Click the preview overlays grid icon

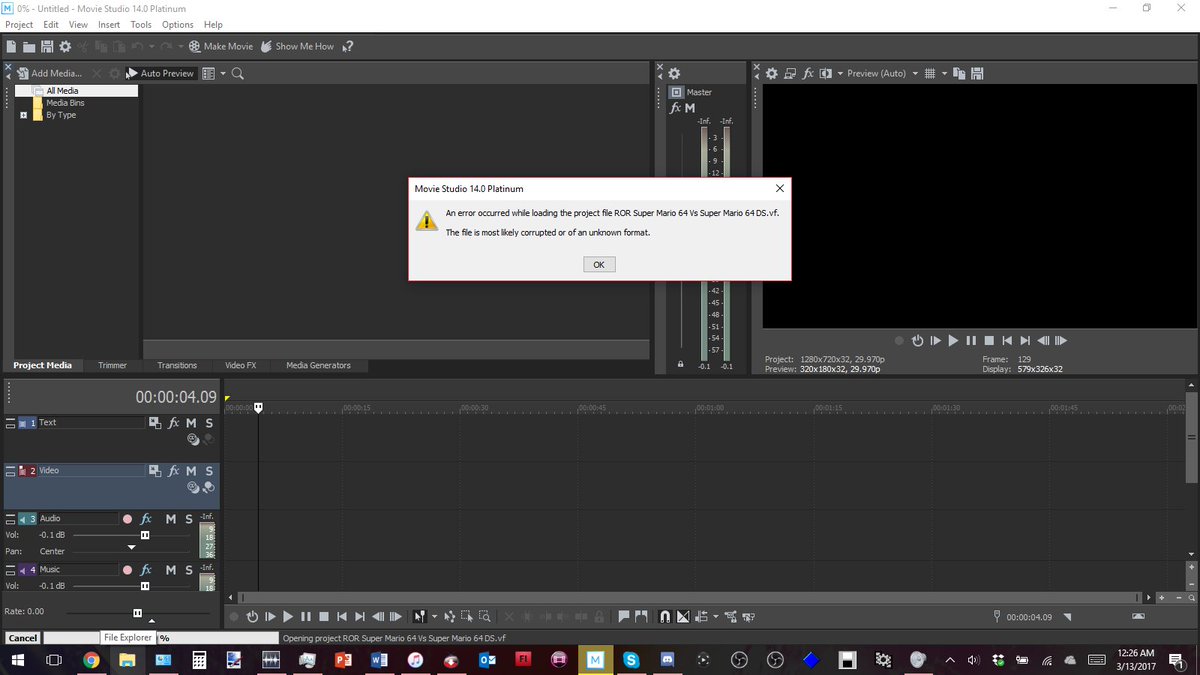(930, 73)
